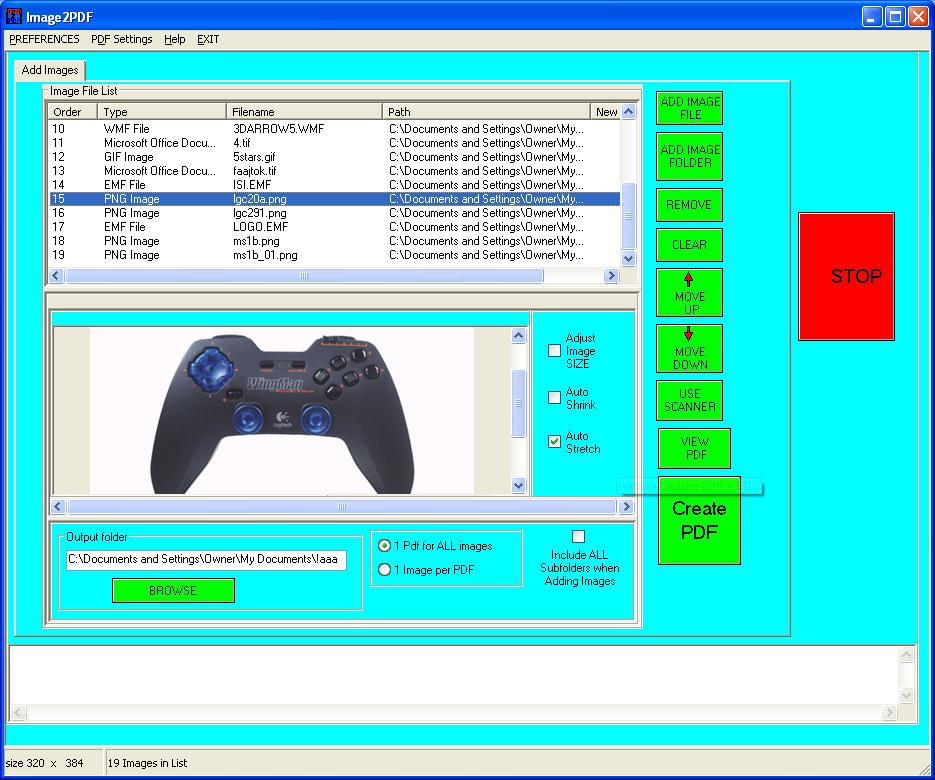Open the PDF Settings menu

pos(121,39)
